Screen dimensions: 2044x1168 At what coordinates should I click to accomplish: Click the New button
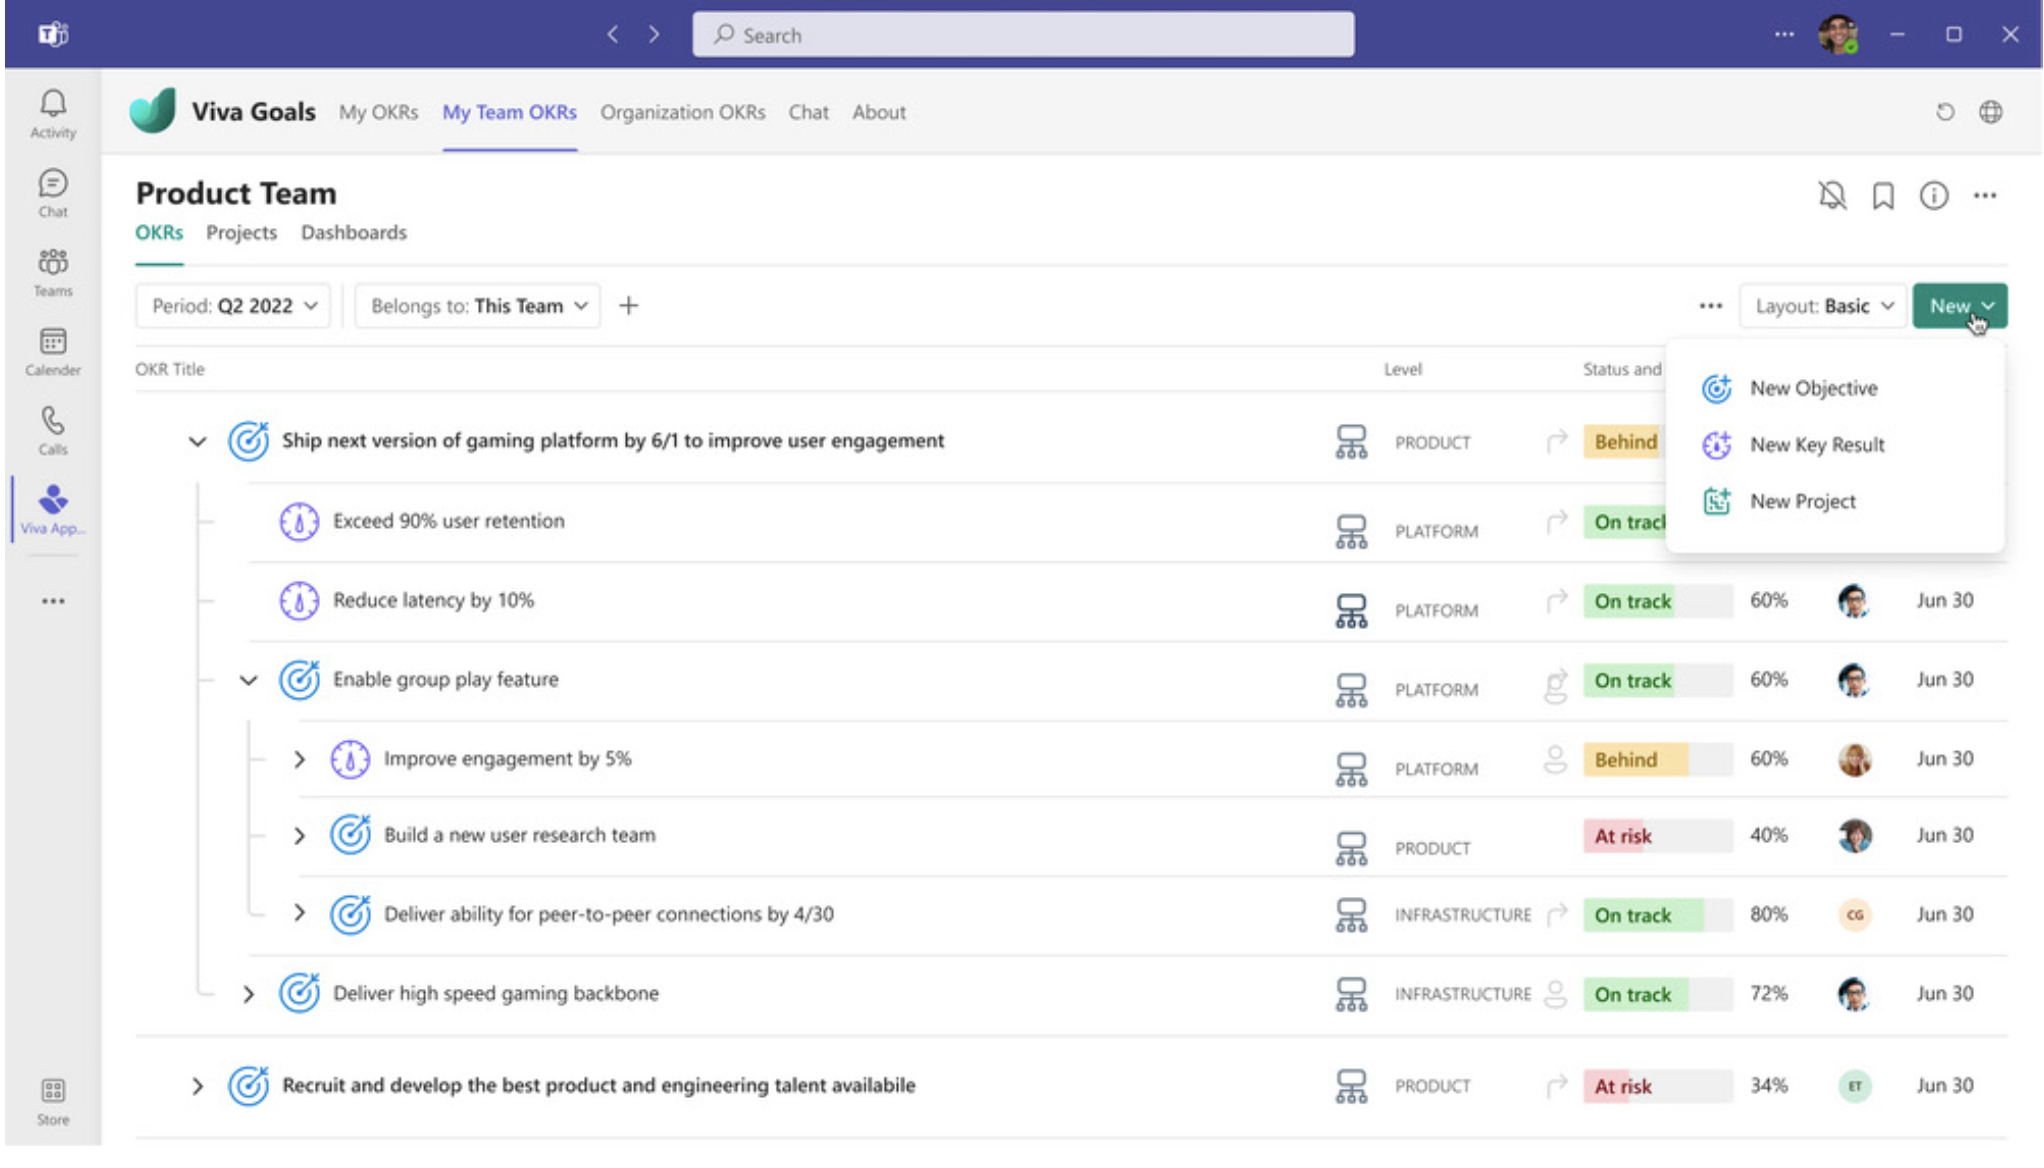coord(1959,305)
